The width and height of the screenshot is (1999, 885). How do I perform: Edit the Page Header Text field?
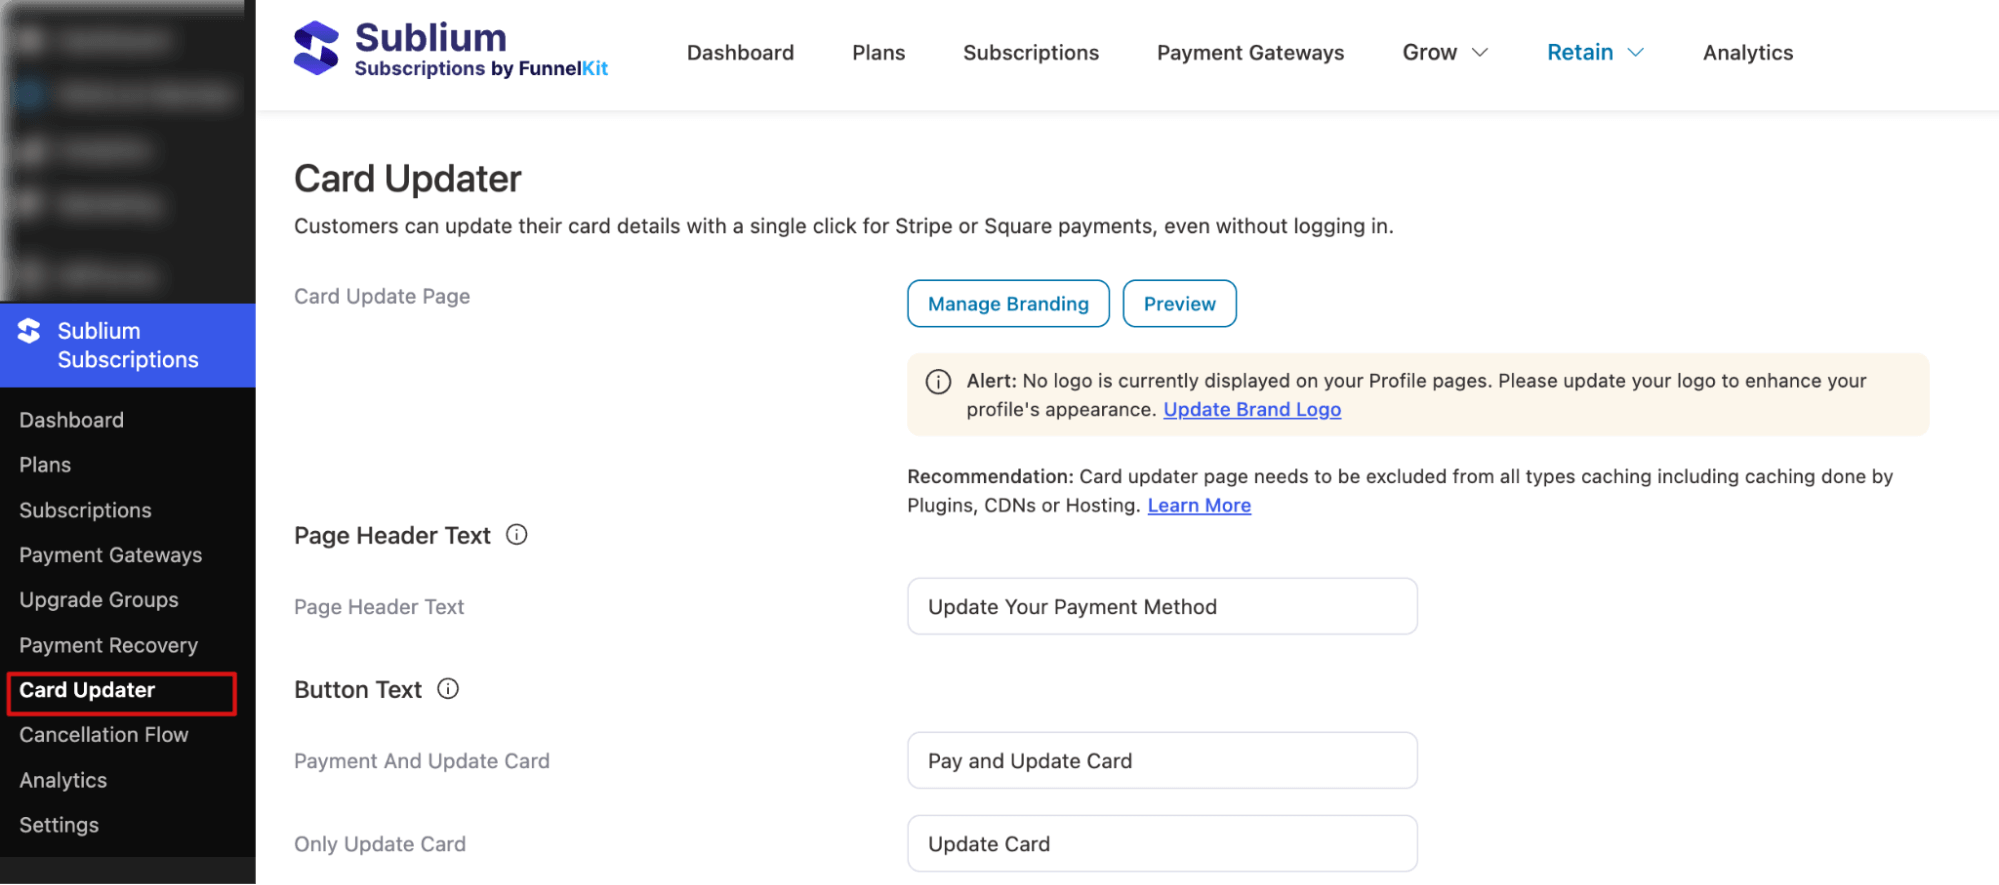[x=1162, y=606]
